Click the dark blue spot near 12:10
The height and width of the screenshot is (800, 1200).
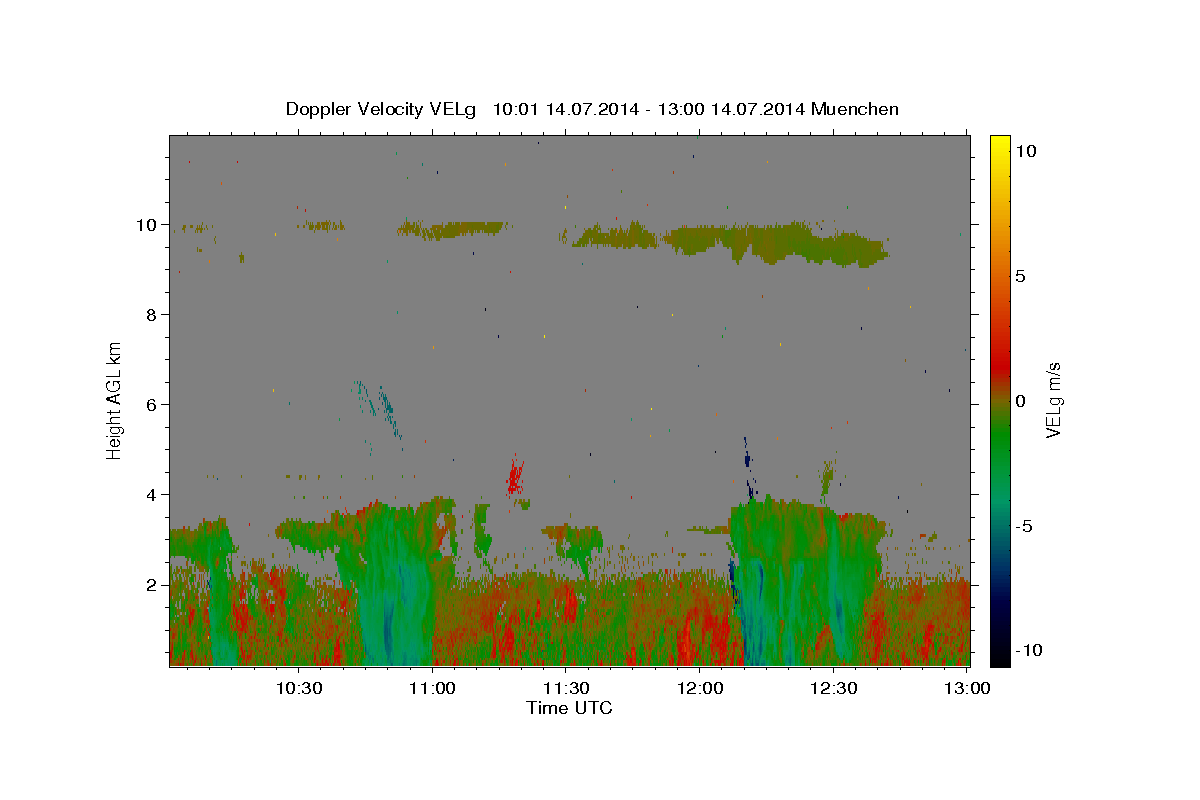coord(747,461)
